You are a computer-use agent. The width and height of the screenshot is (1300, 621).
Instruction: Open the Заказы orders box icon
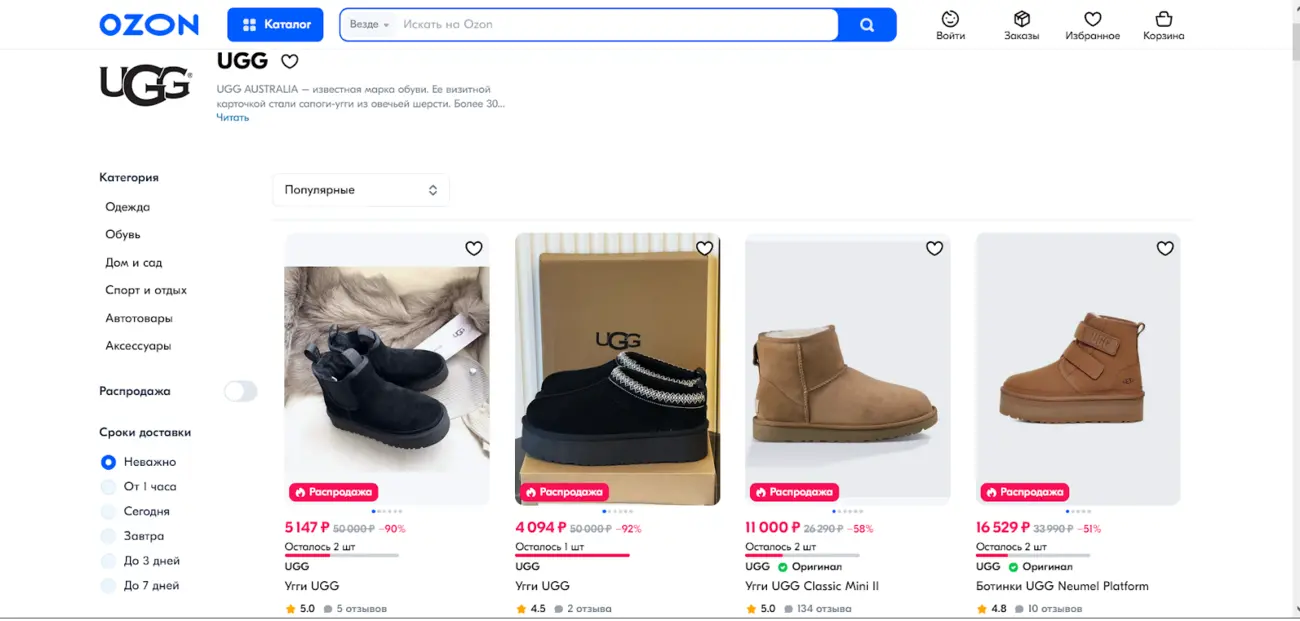1021,19
